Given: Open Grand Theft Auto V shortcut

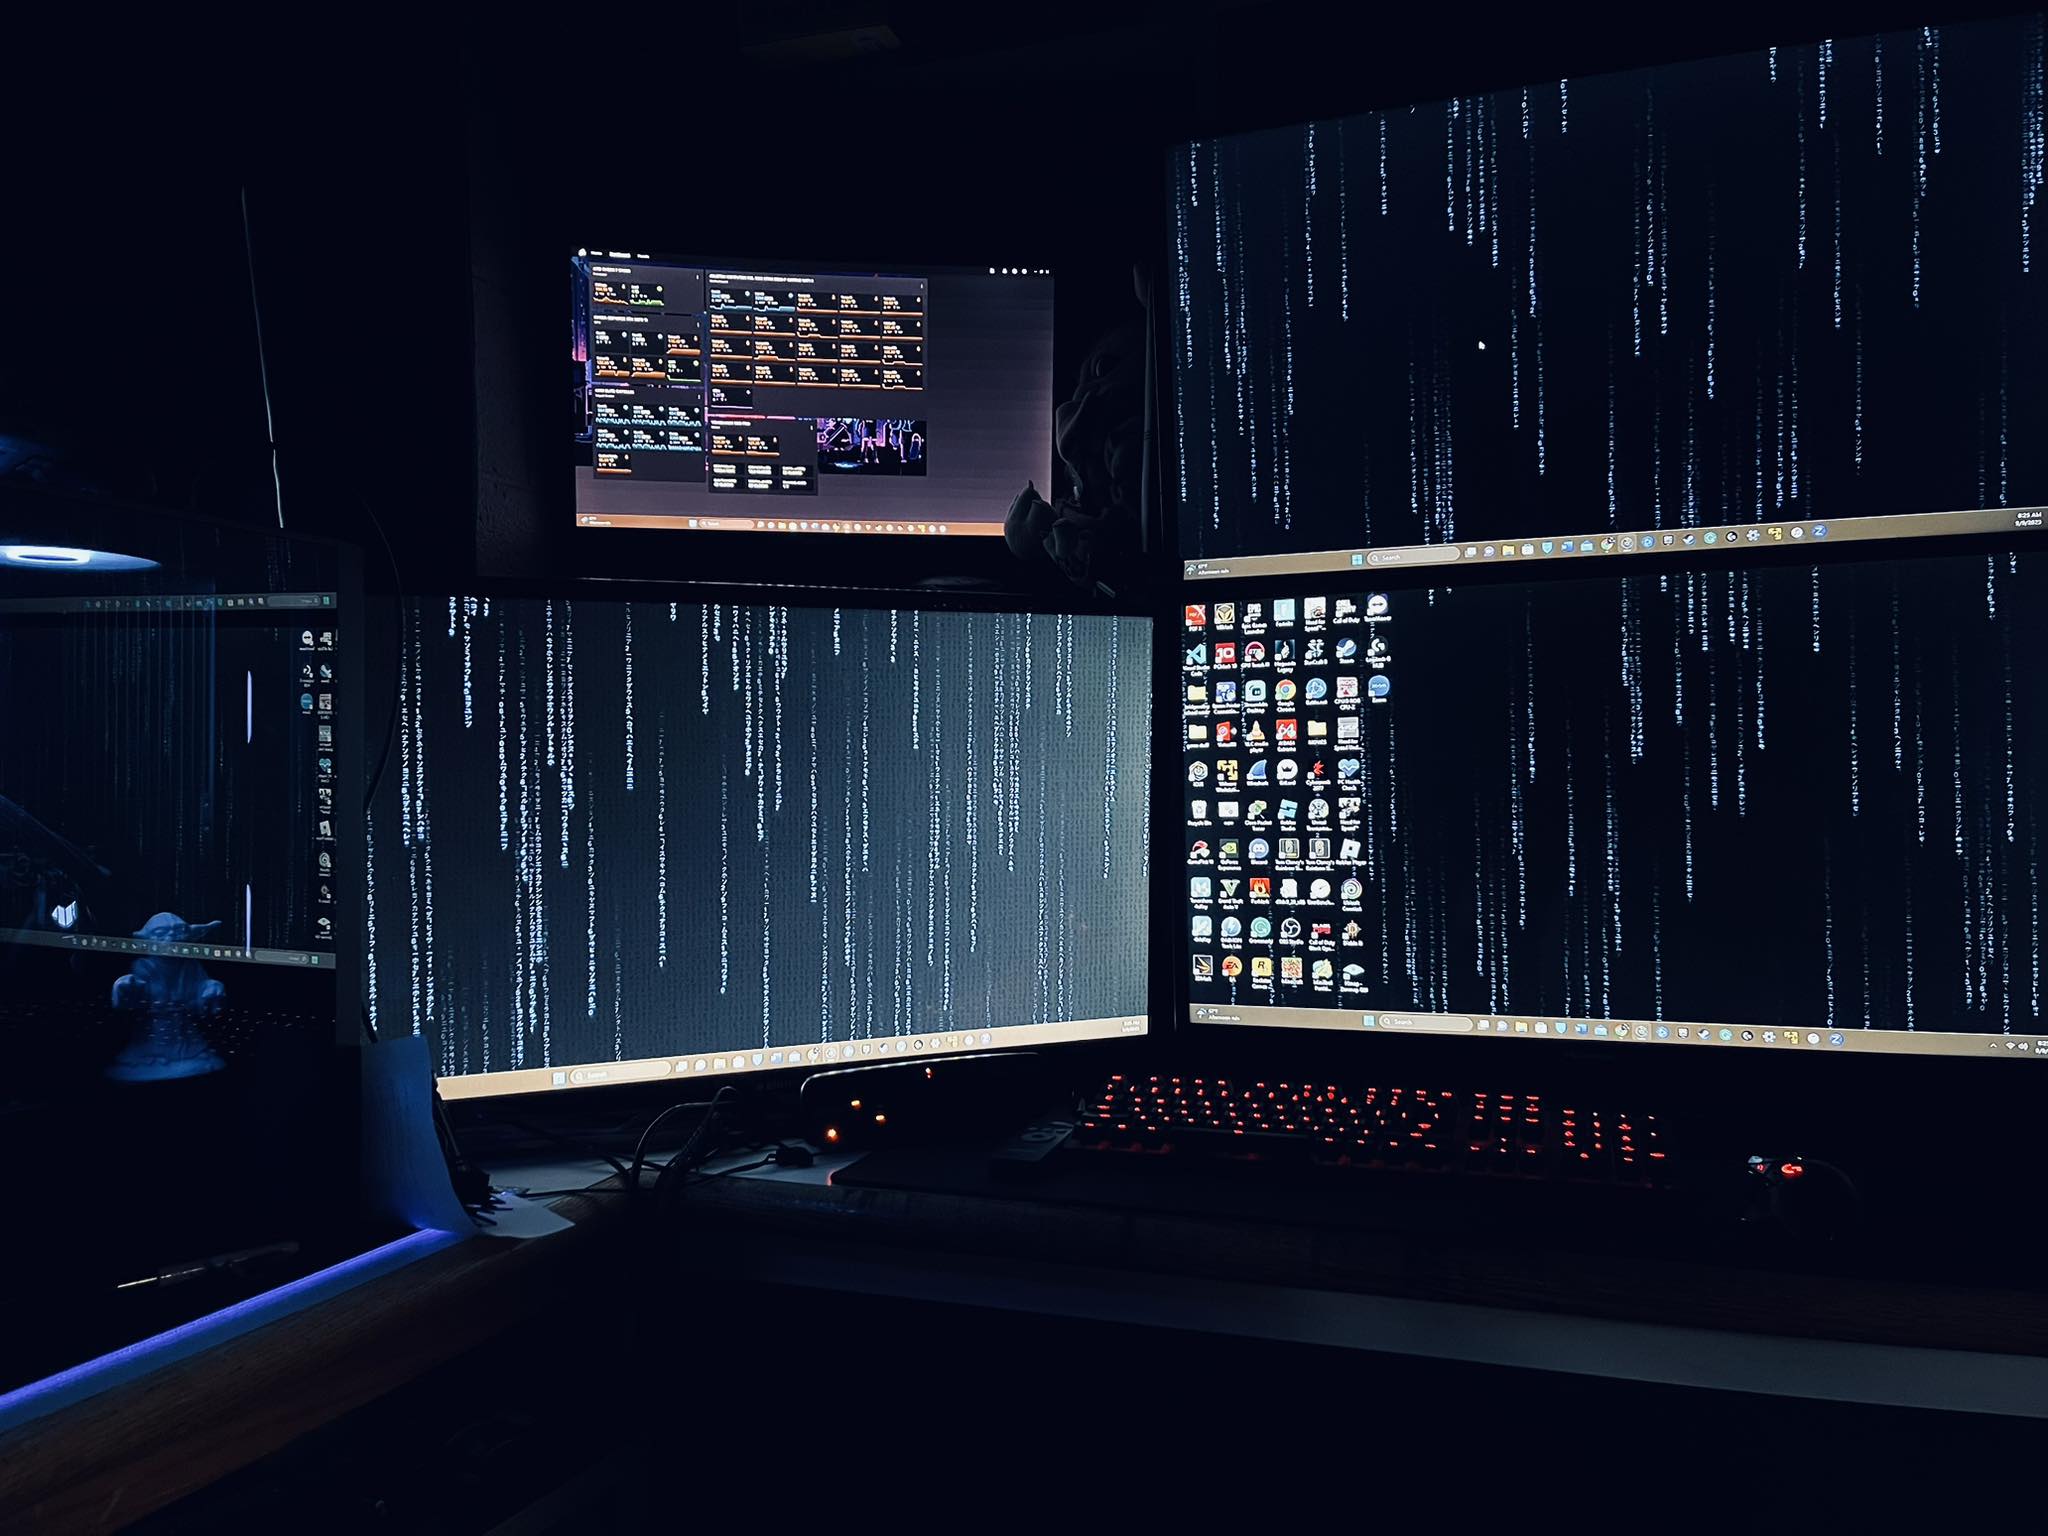Looking at the screenshot, I should point(1230,886).
